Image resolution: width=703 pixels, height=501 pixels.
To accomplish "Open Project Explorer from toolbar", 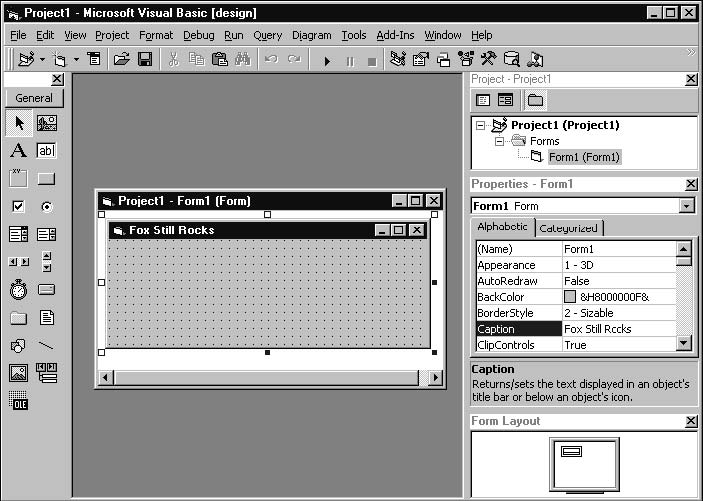I will pyautogui.click(x=398, y=59).
